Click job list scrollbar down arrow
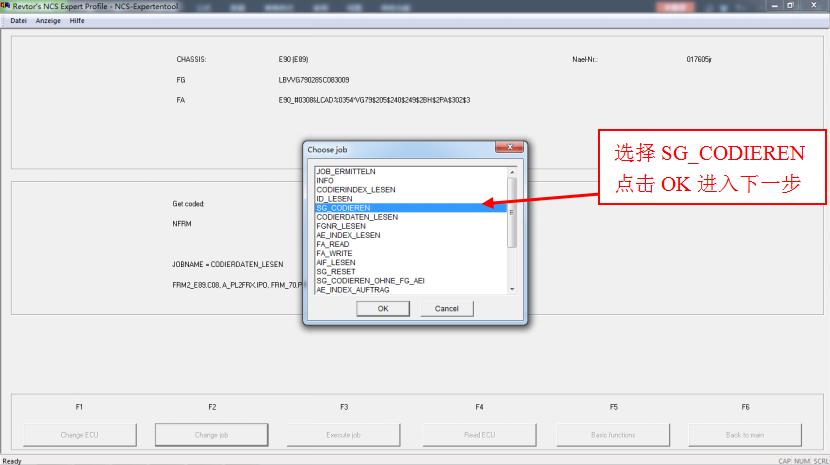 tap(512, 289)
